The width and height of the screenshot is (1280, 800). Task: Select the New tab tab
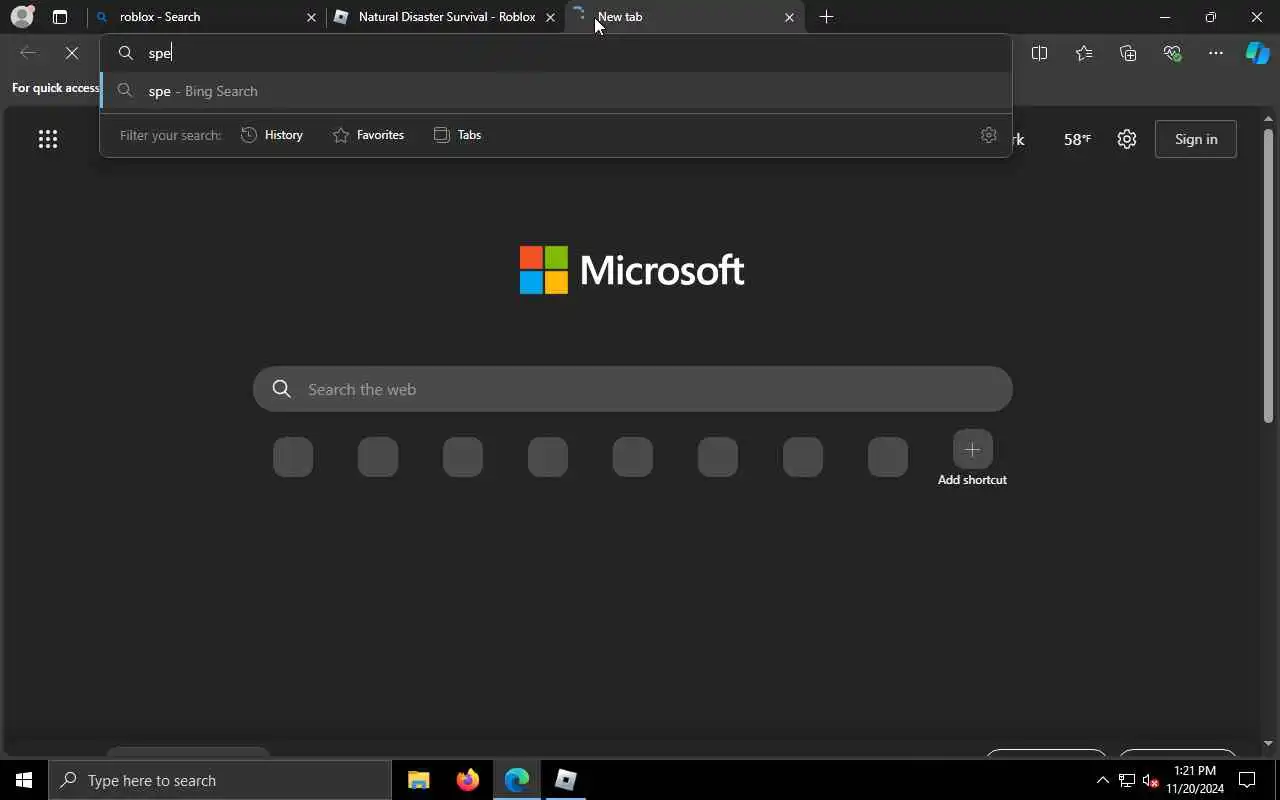683,17
